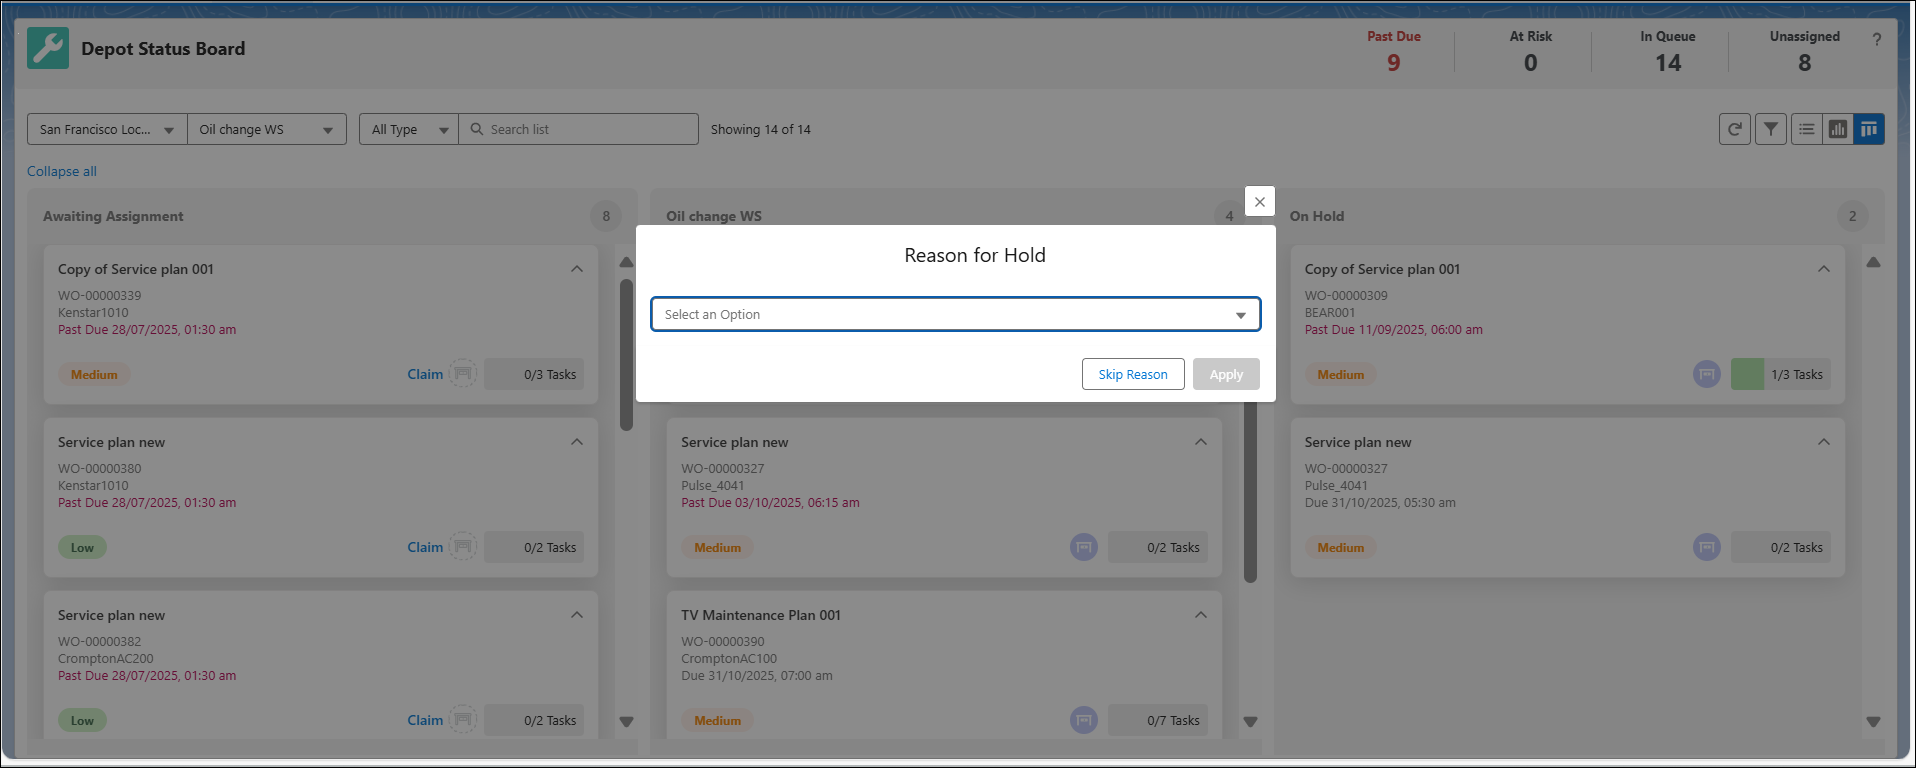Image resolution: width=1916 pixels, height=768 pixels.
Task: Select the kanban board view icon
Action: pos(1869,129)
